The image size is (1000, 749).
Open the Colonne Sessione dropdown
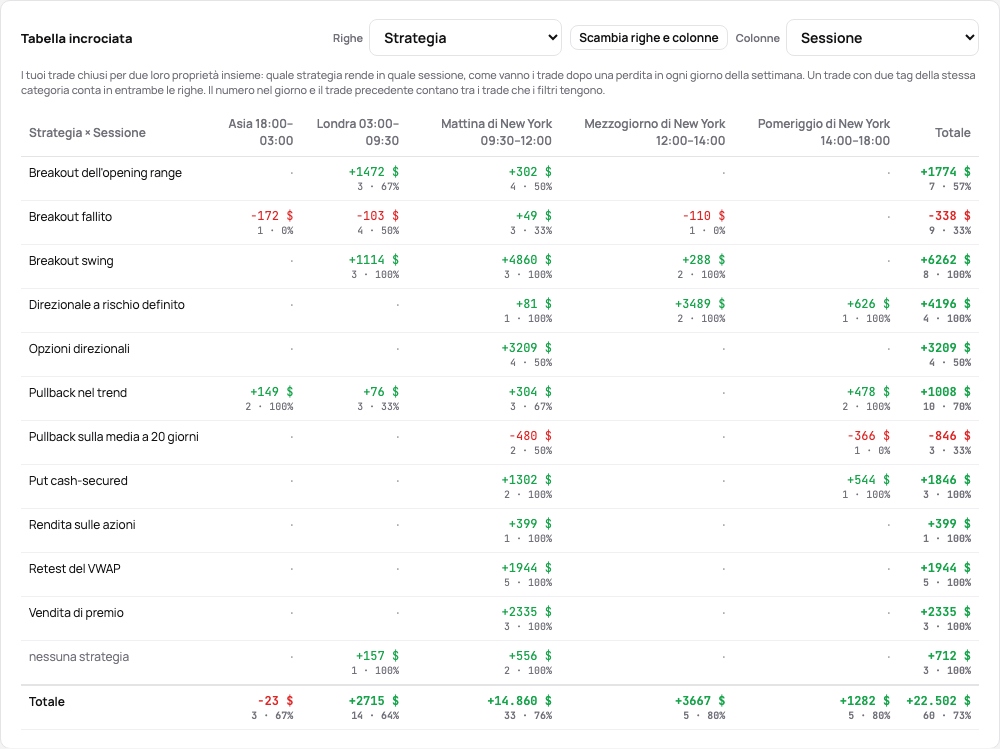pyautogui.click(x=882, y=38)
